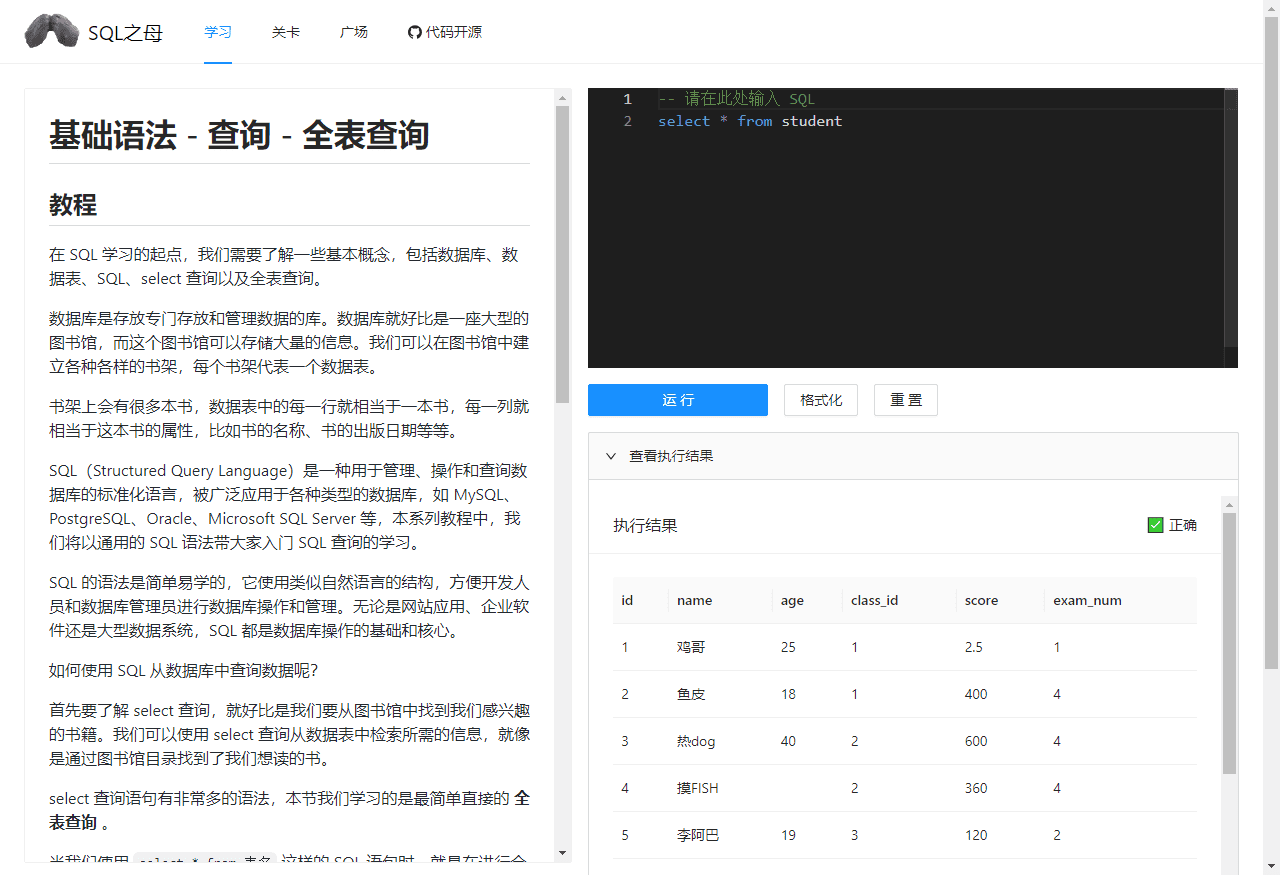Viewport: 1280px width, 875px height.
Task: Open the 关卡 navigation item
Action: point(285,31)
